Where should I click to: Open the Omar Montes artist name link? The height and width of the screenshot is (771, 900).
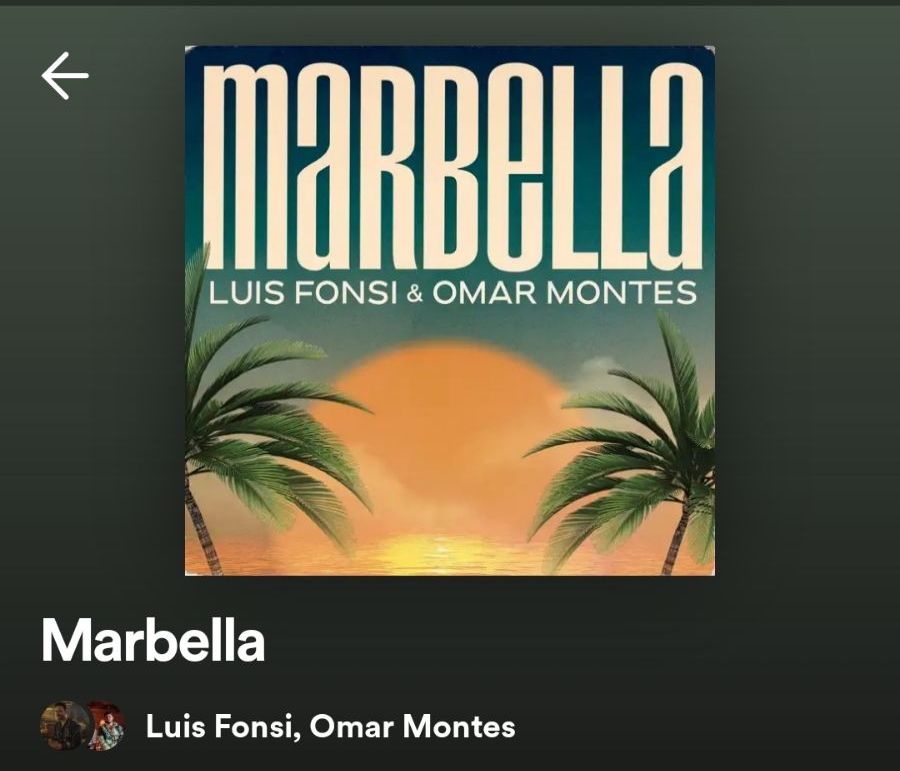[412, 726]
